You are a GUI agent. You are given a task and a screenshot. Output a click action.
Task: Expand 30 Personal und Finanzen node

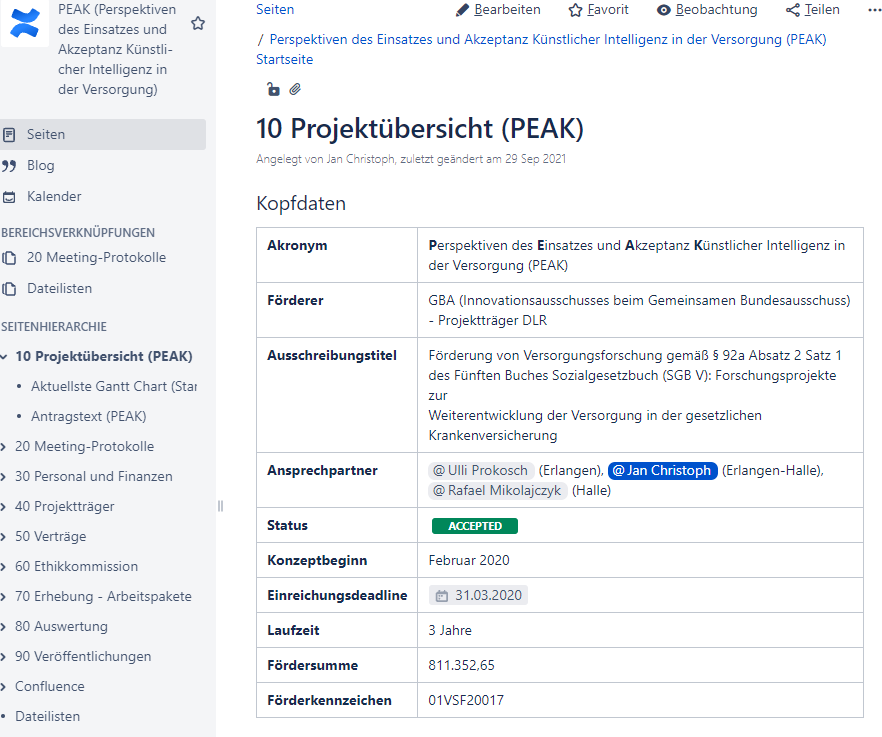(x=4, y=477)
